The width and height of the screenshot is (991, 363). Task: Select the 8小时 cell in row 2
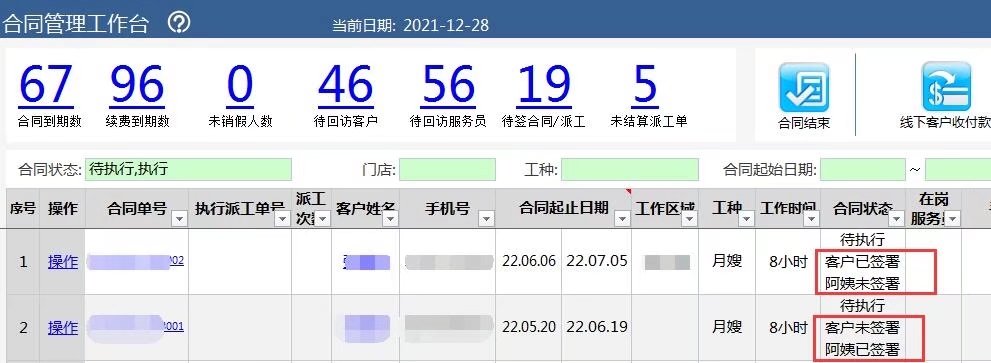[x=788, y=328]
